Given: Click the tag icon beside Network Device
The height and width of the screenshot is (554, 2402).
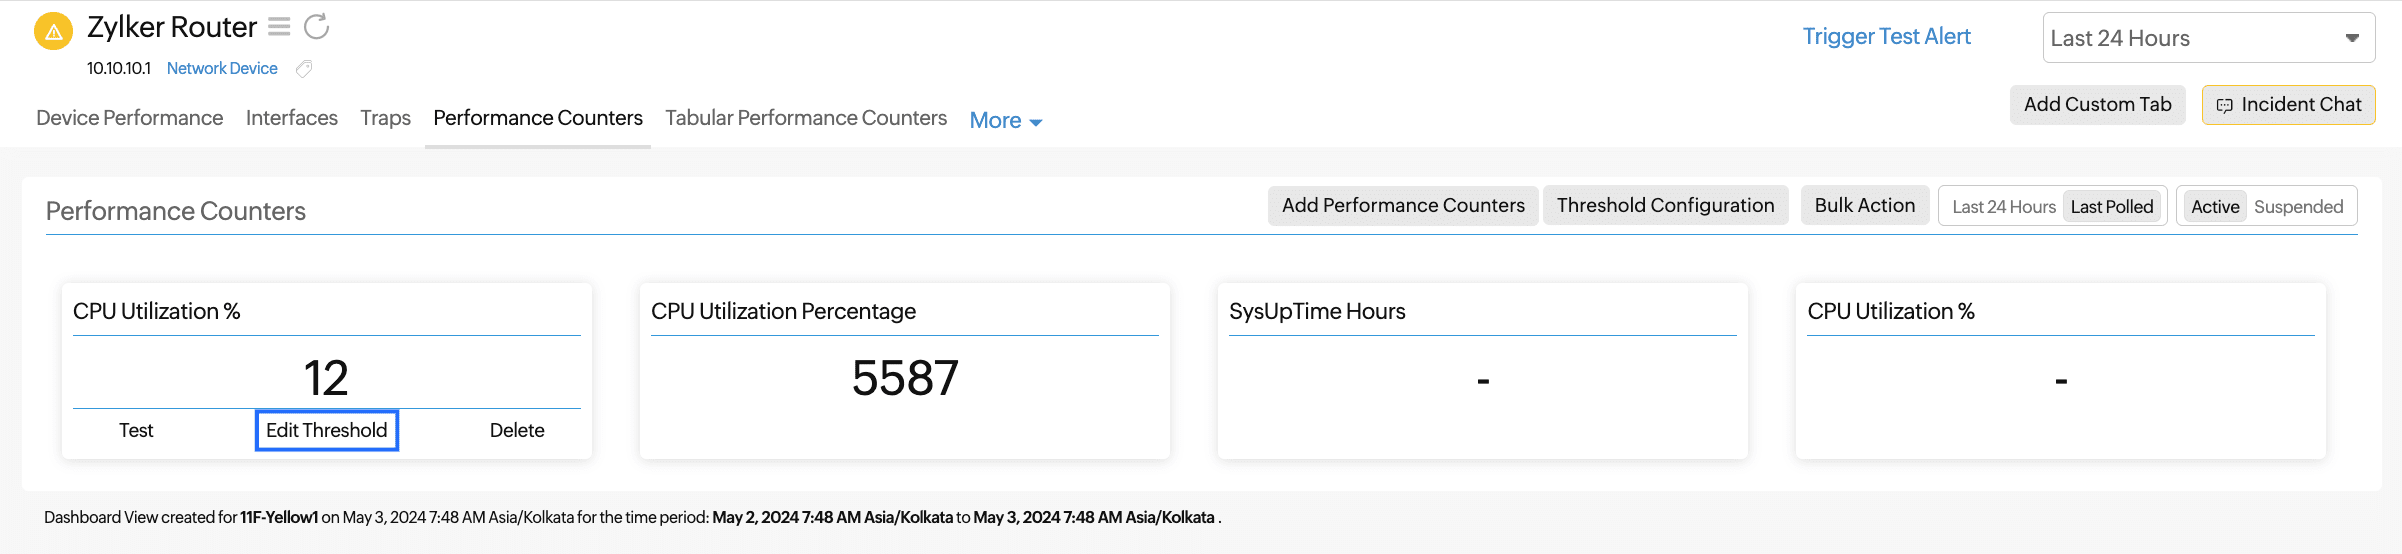Looking at the screenshot, I should [304, 68].
